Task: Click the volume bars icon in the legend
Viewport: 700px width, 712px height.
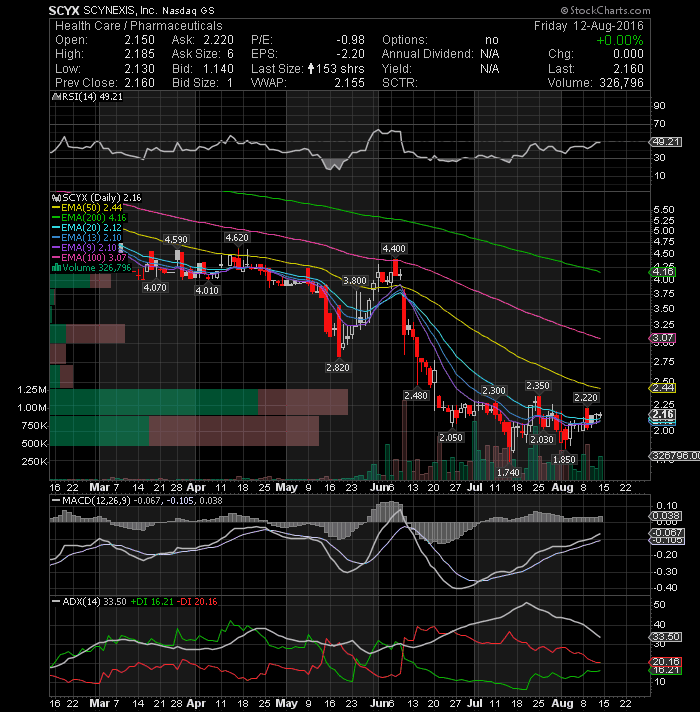Action: [x=57, y=267]
